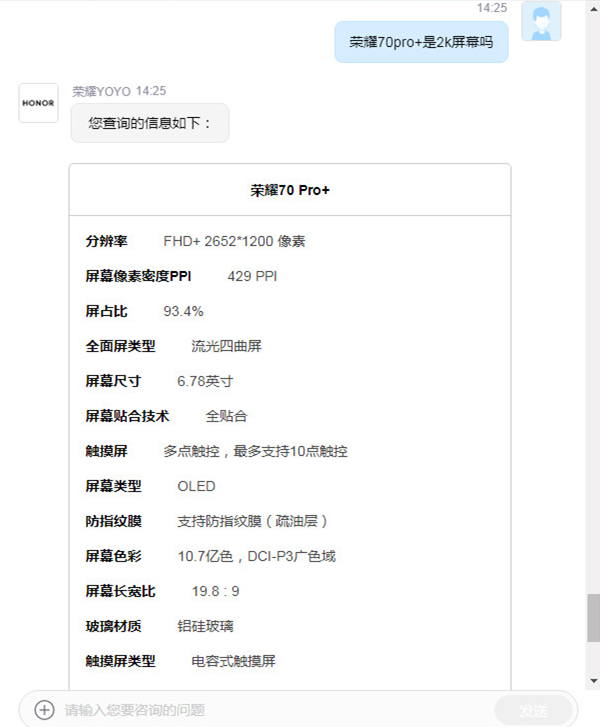Click the glass value 铝硅玻璃
This screenshot has height=727, width=600.
205,626
